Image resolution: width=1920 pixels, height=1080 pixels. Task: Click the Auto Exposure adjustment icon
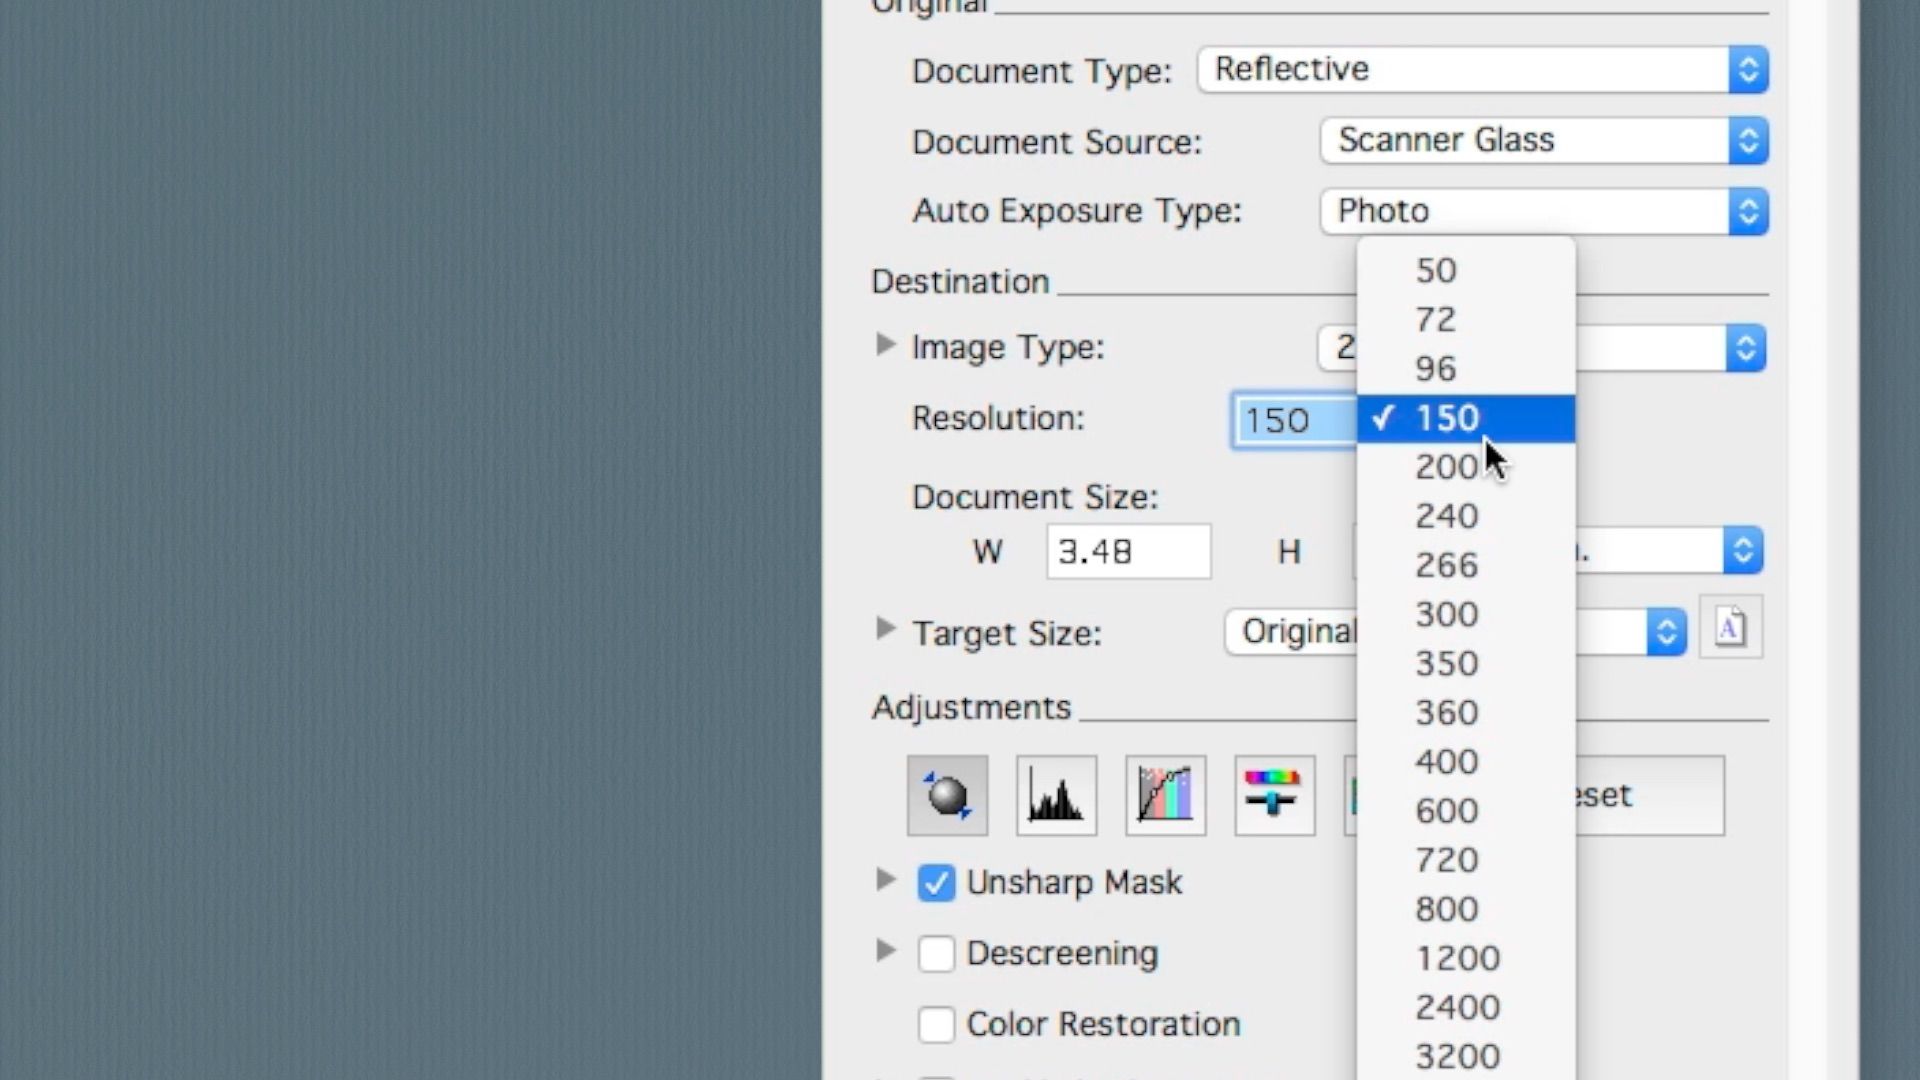(947, 796)
